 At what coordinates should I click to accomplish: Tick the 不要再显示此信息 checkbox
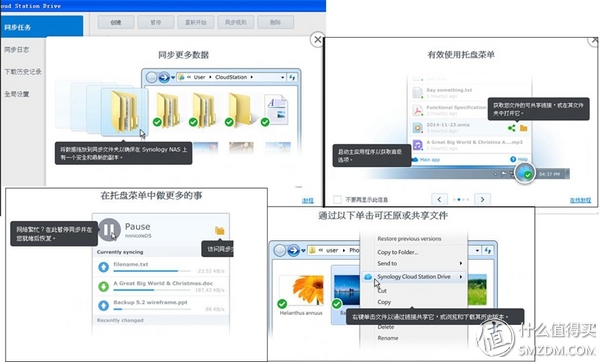click(337, 199)
